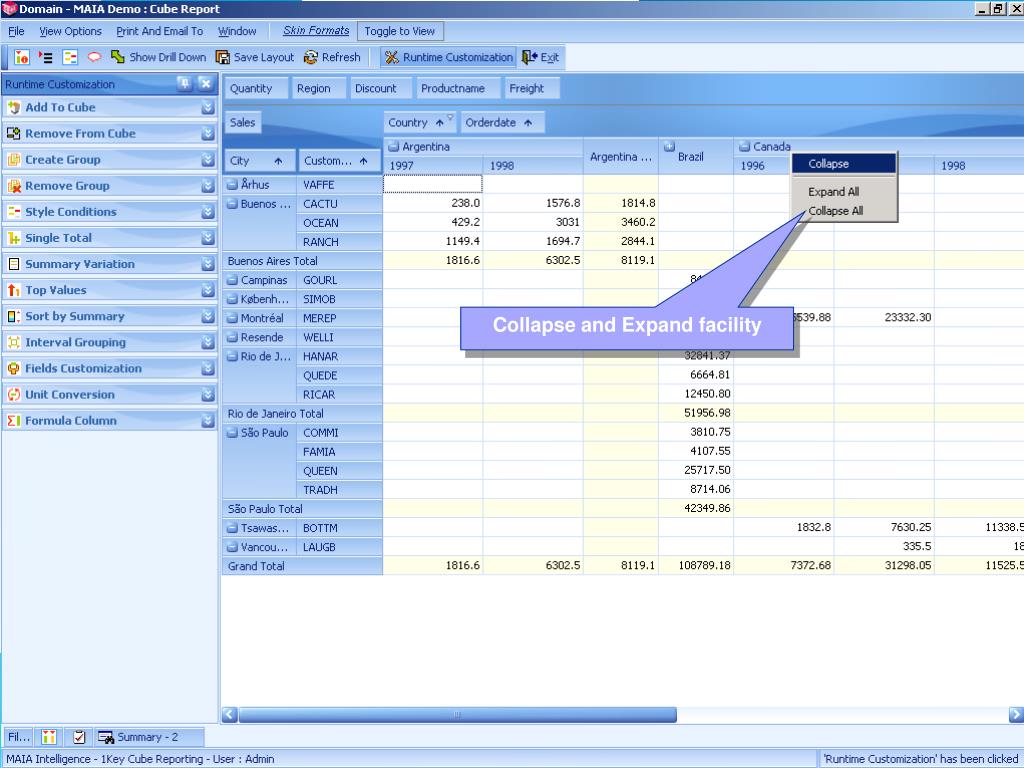The width and height of the screenshot is (1024, 768).
Task: Expand the Add To Cube section
Action: (207, 108)
